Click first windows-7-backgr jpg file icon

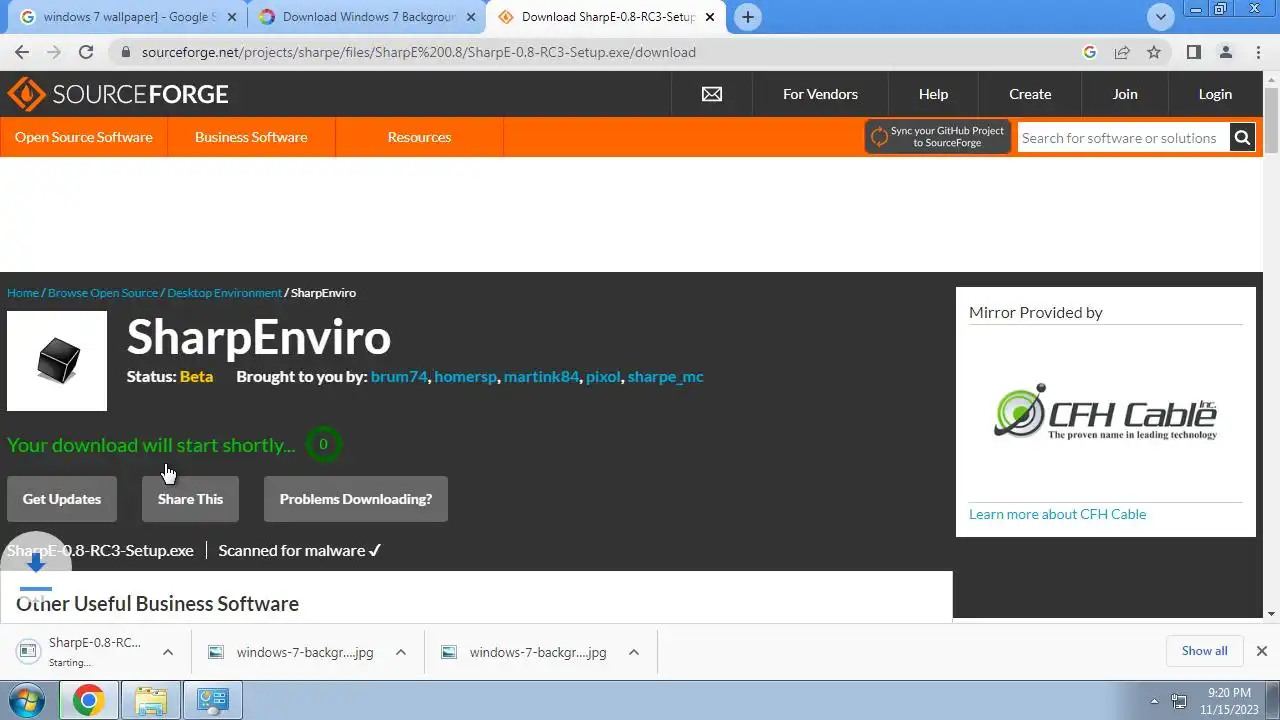tap(215, 652)
